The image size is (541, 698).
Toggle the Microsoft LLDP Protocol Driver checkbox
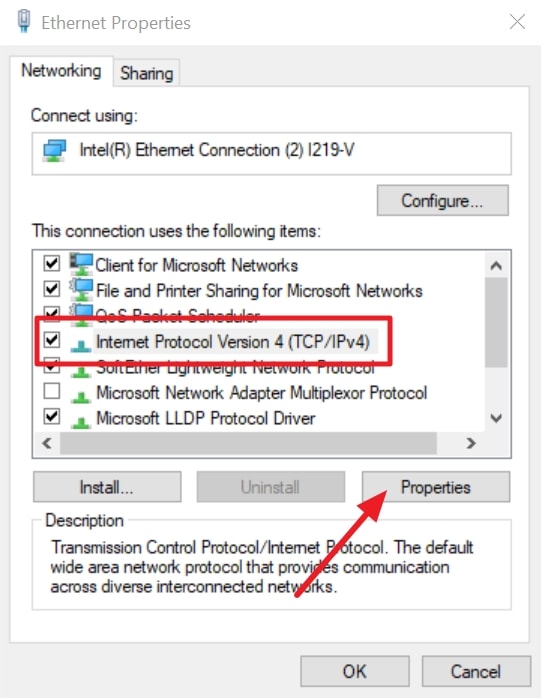[x=52, y=417]
